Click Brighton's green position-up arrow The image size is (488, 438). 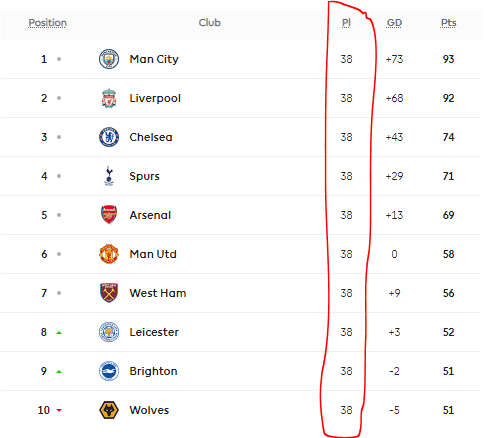(x=59, y=371)
